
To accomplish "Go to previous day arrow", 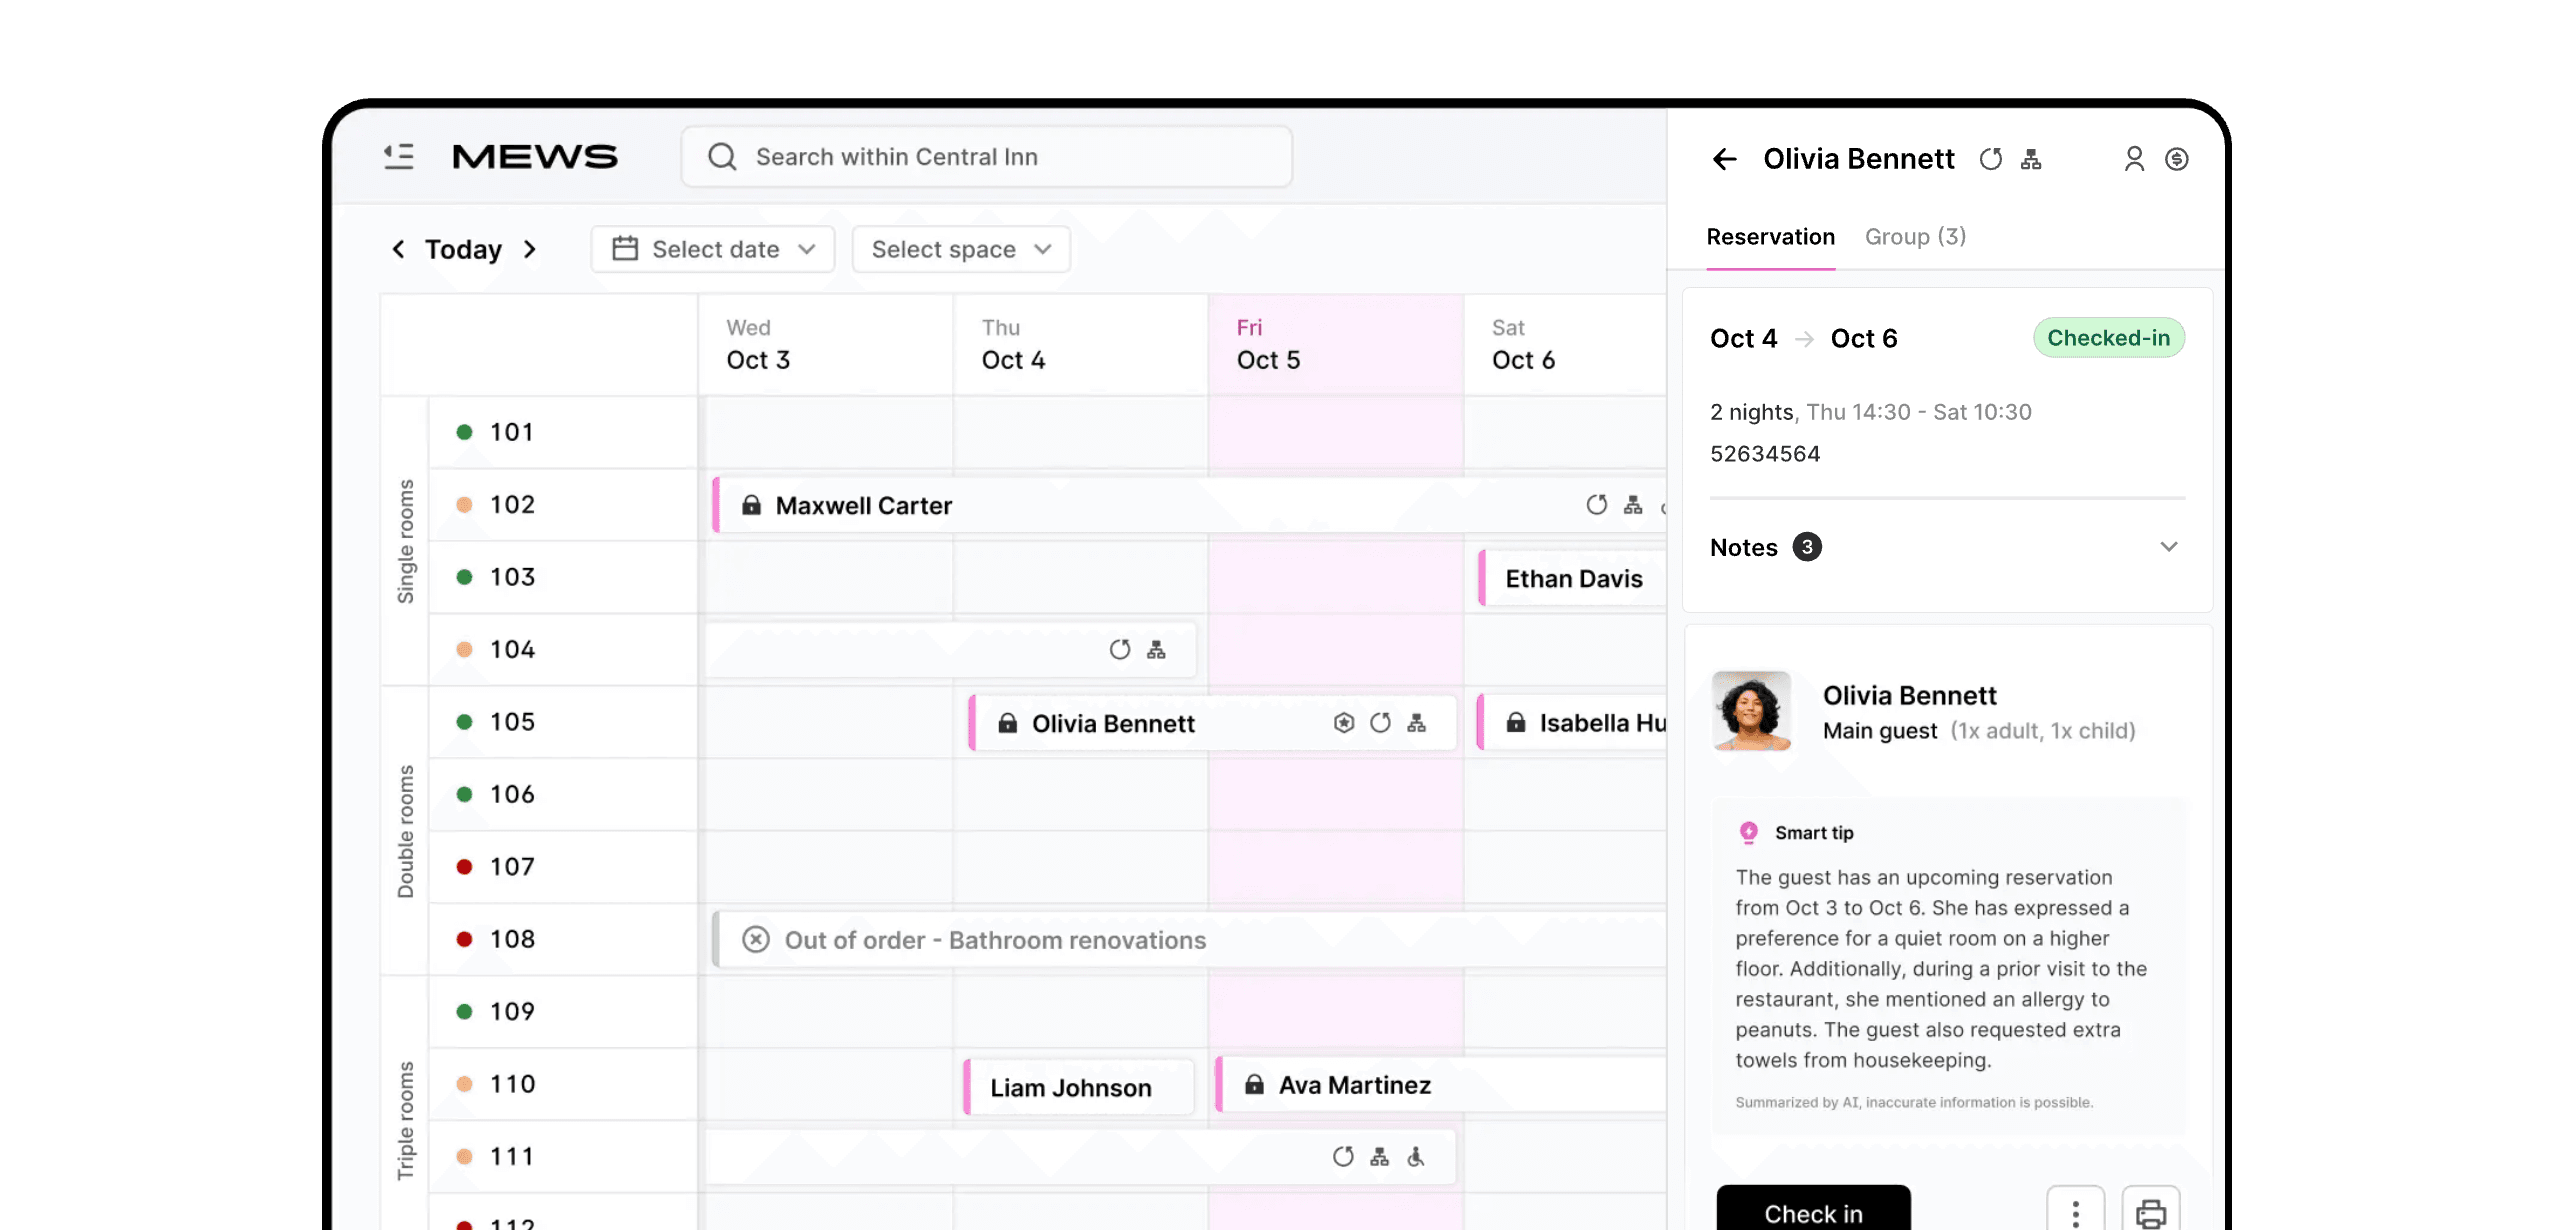I will [398, 249].
